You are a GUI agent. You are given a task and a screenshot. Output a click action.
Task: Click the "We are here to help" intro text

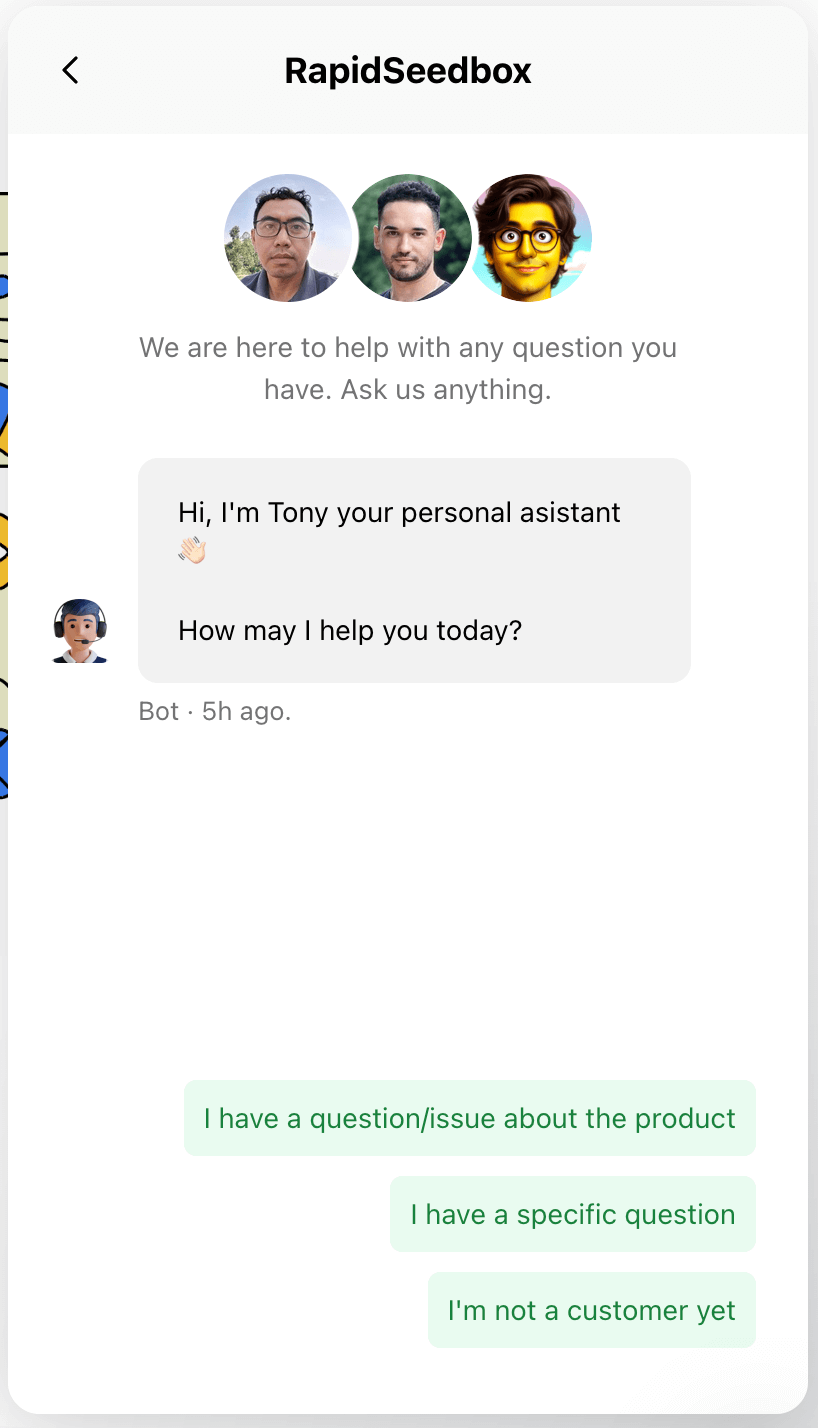pyautogui.click(x=407, y=348)
